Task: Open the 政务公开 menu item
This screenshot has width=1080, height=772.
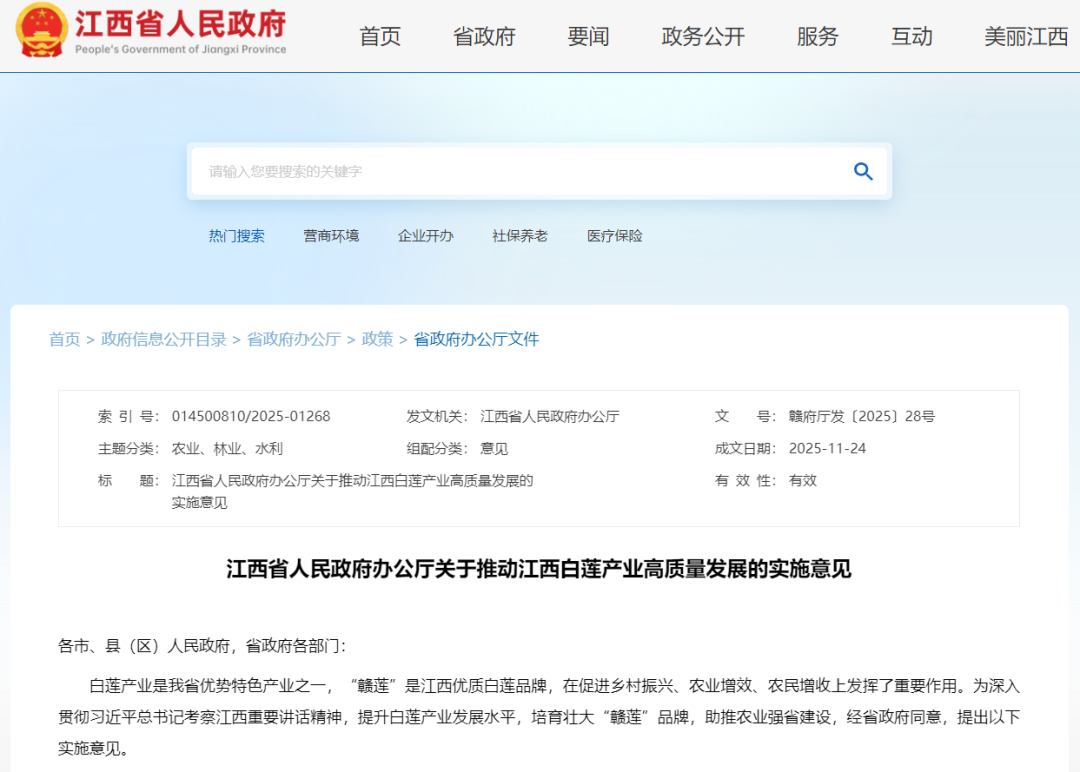Action: [703, 37]
